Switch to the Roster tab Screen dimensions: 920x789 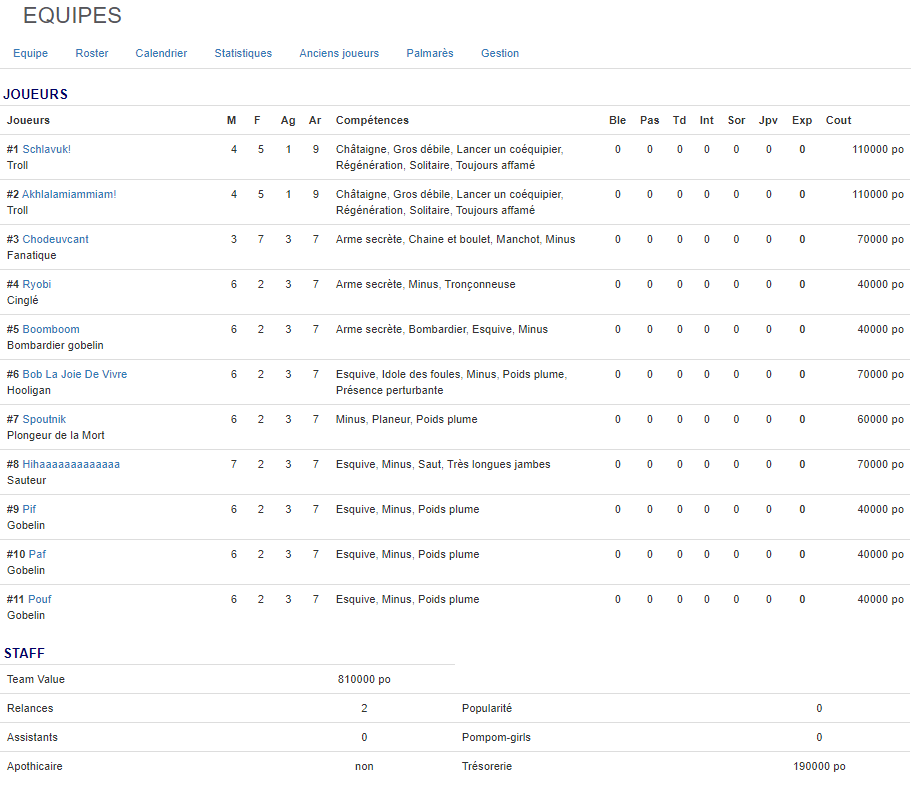tap(92, 53)
